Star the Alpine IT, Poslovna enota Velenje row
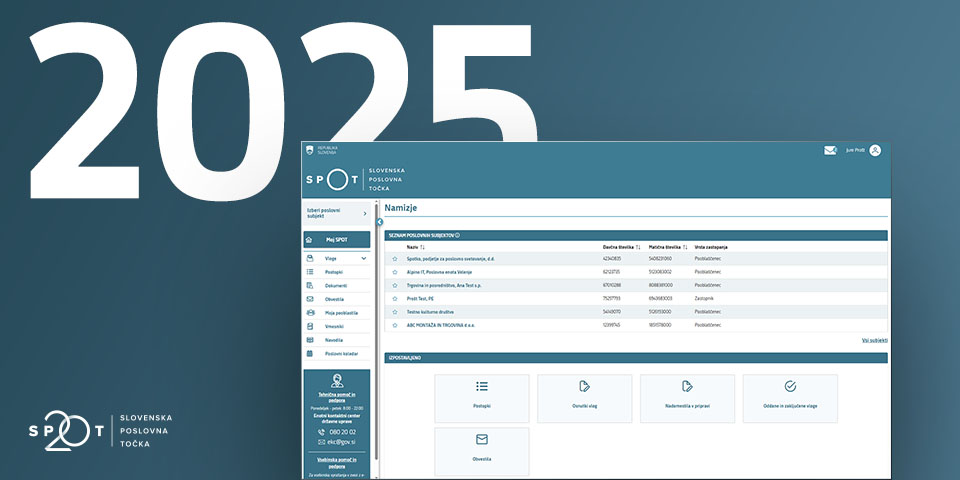960x480 pixels. pyautogui.click(x=395, y=272)
